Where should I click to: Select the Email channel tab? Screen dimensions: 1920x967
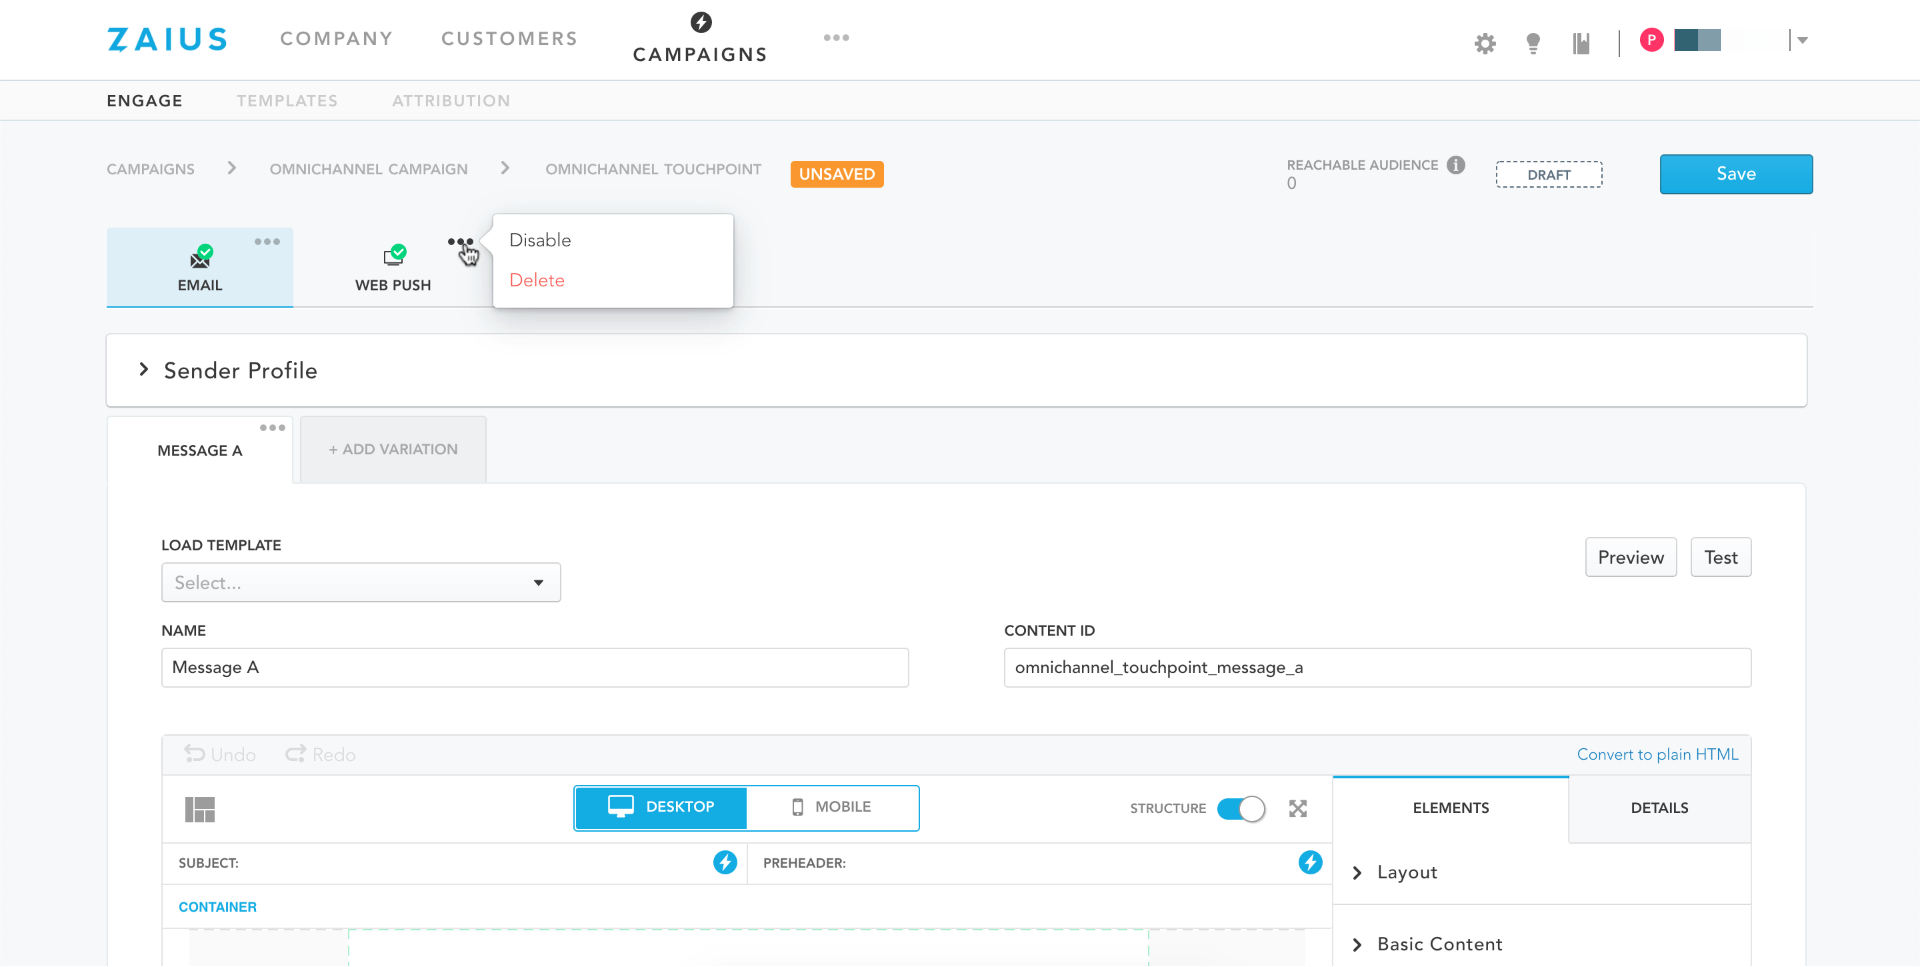point(200,267)
